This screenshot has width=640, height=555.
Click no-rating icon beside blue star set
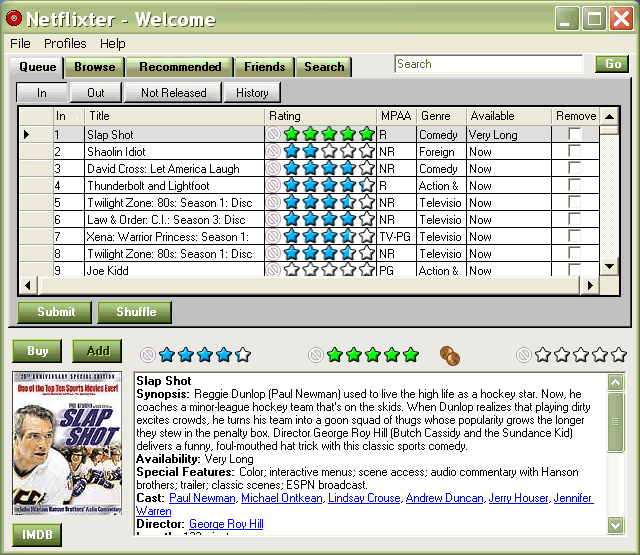[148, 355]
